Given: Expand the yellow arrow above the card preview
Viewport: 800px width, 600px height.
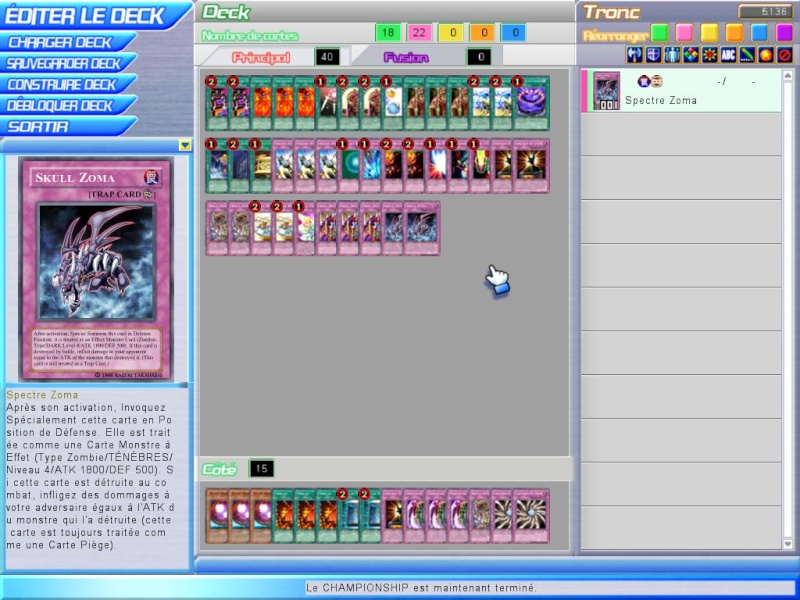Looking at the screenshot, I should click(185, 145).
